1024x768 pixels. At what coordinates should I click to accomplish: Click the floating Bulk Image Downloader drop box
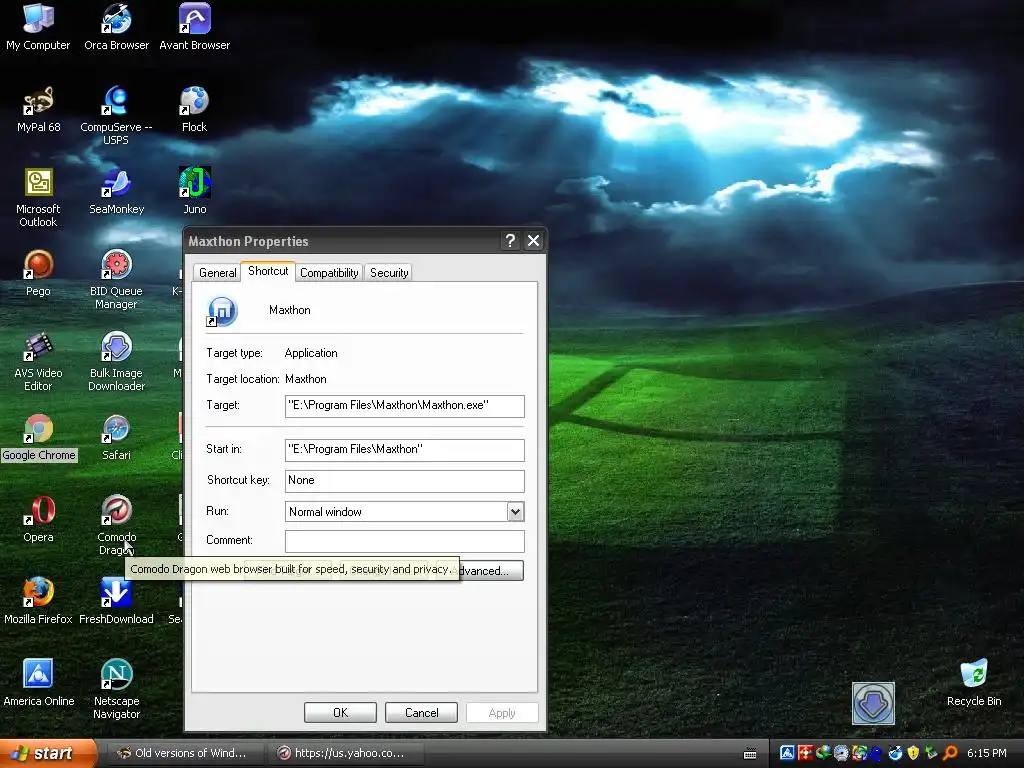[873, 703]
